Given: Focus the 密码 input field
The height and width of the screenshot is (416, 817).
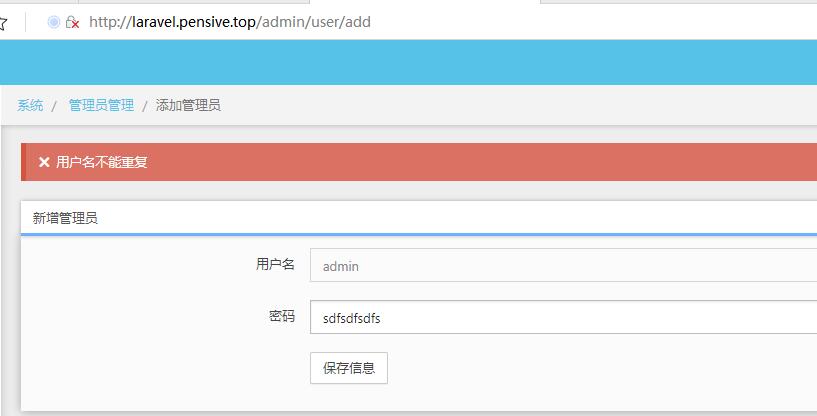Looking at the screenshot, I should [562, 318].
